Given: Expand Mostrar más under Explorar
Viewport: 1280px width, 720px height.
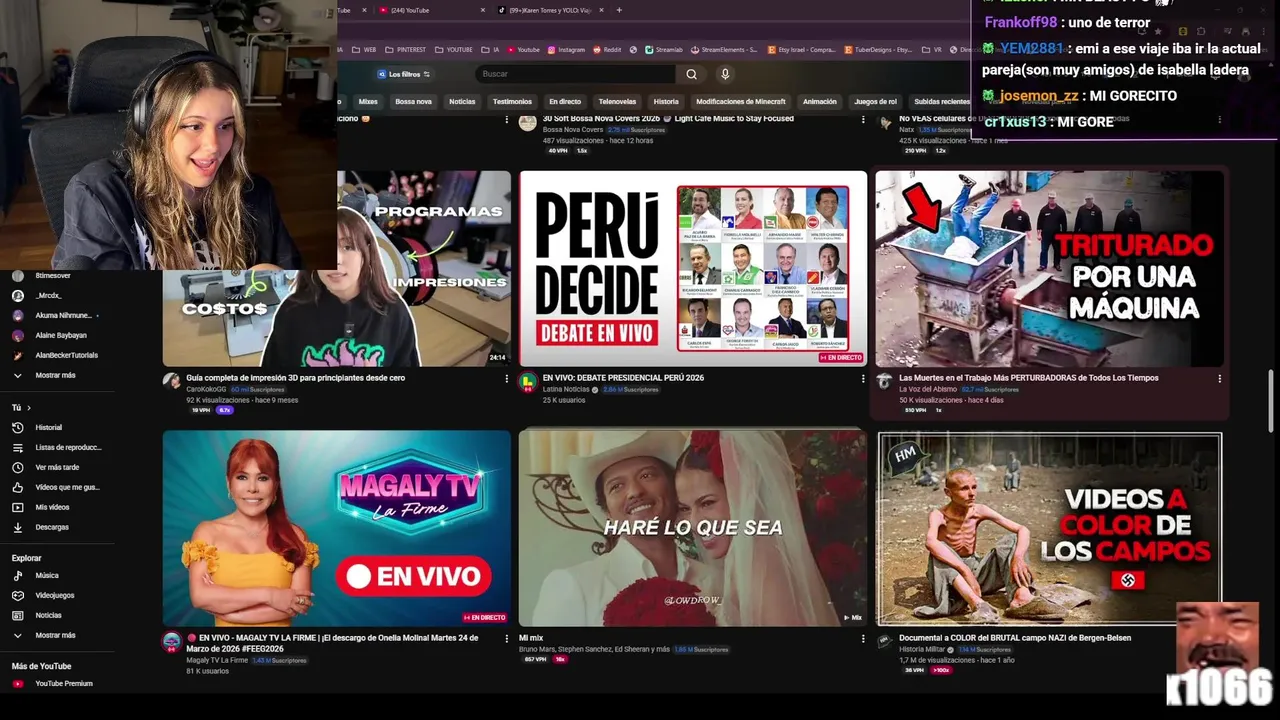Looking at the screenshot, I should tap(43, 635).
